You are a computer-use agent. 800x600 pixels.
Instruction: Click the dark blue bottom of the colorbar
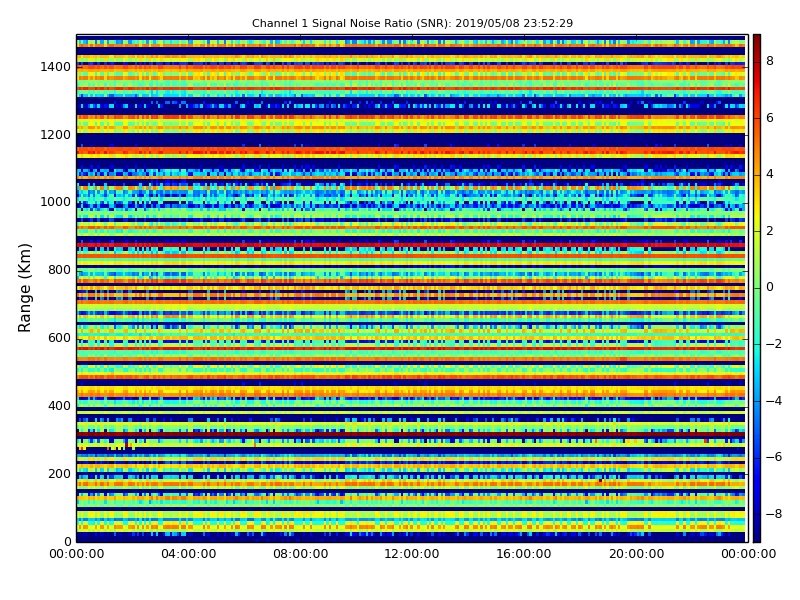tap(757, 536)
